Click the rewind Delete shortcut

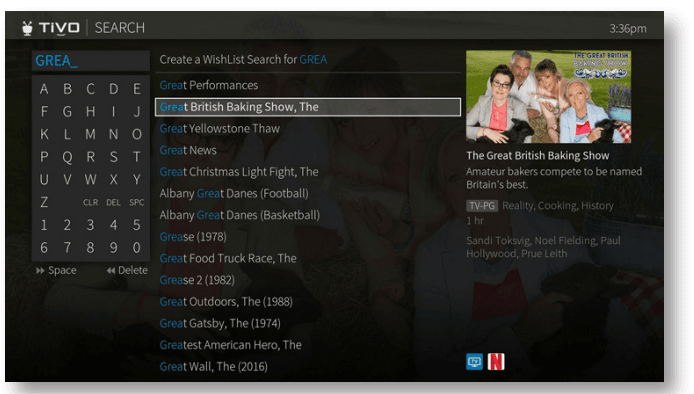127,270
